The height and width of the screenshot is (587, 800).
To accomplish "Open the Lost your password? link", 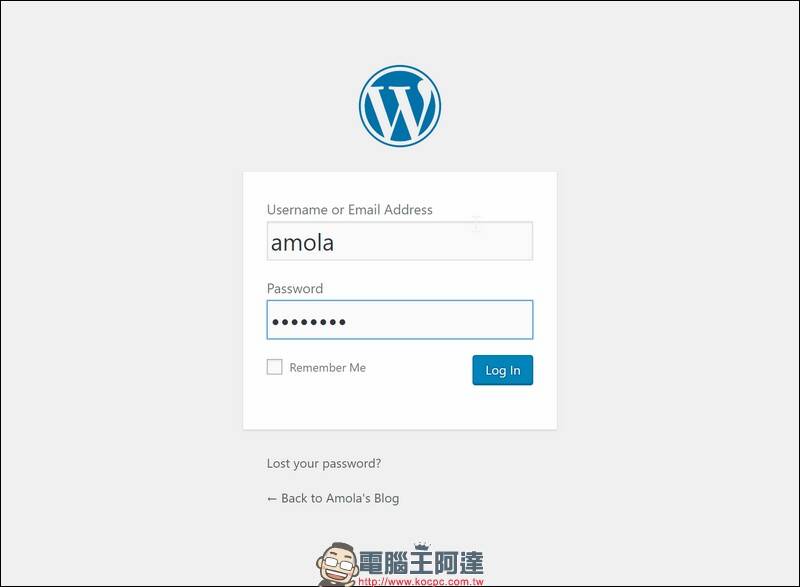I will [324, 464].
